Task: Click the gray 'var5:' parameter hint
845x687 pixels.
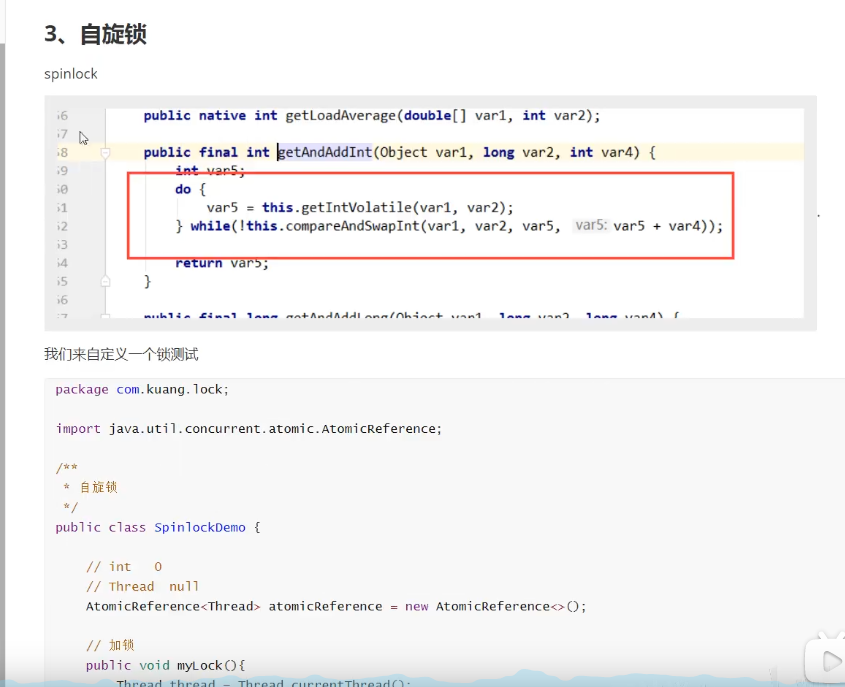Action: click(591, 225)
